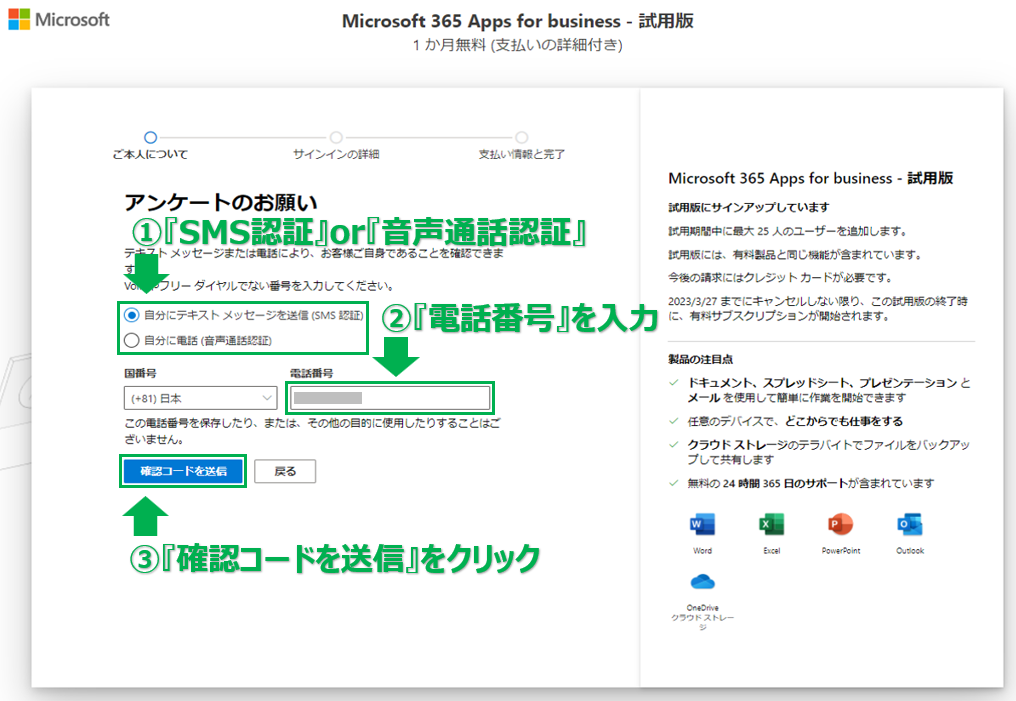Click the 試用版にサインアップしています text
1016x701 pixels.
pos(748,207)
